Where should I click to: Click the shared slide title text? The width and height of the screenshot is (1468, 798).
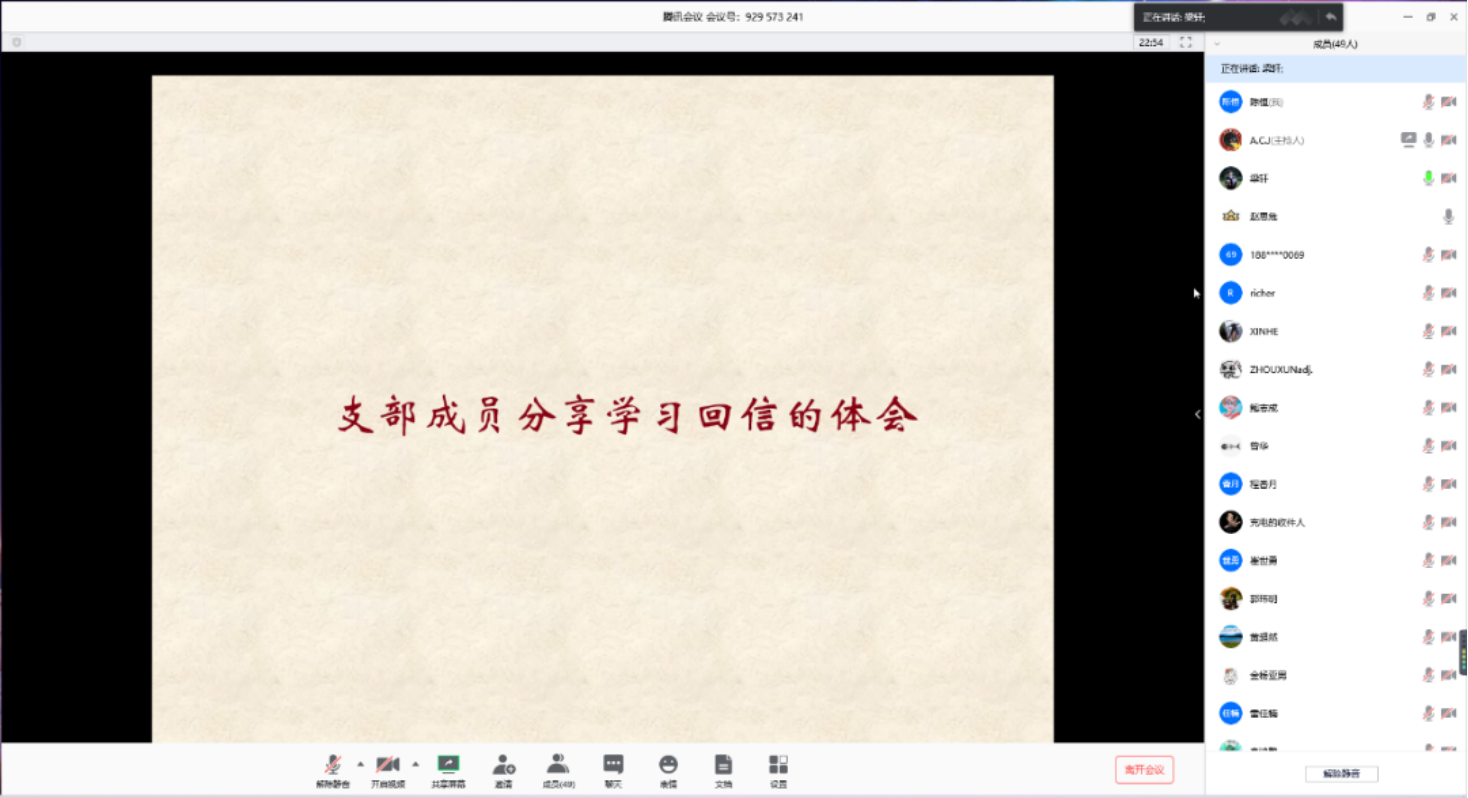[627, 415]
